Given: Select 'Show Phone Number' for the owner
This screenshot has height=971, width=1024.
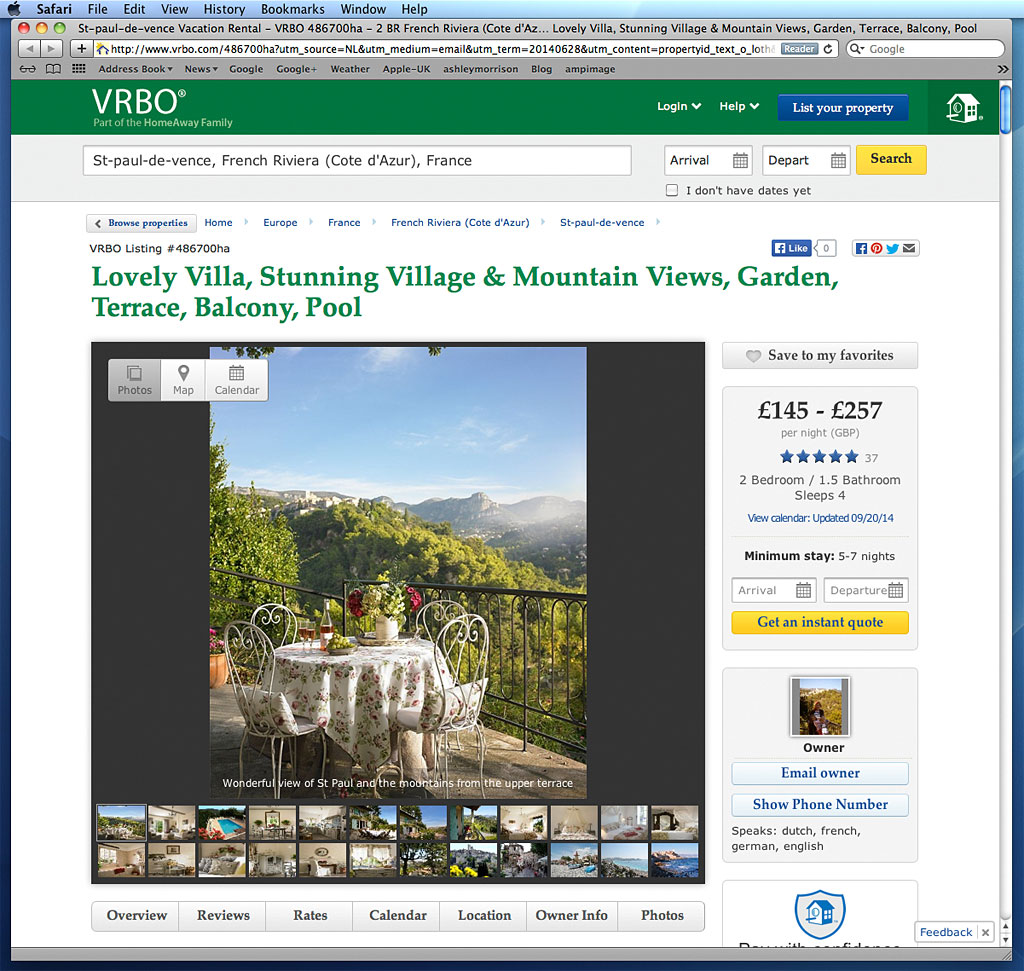Looking at the screenshot, I should point(819,804).
